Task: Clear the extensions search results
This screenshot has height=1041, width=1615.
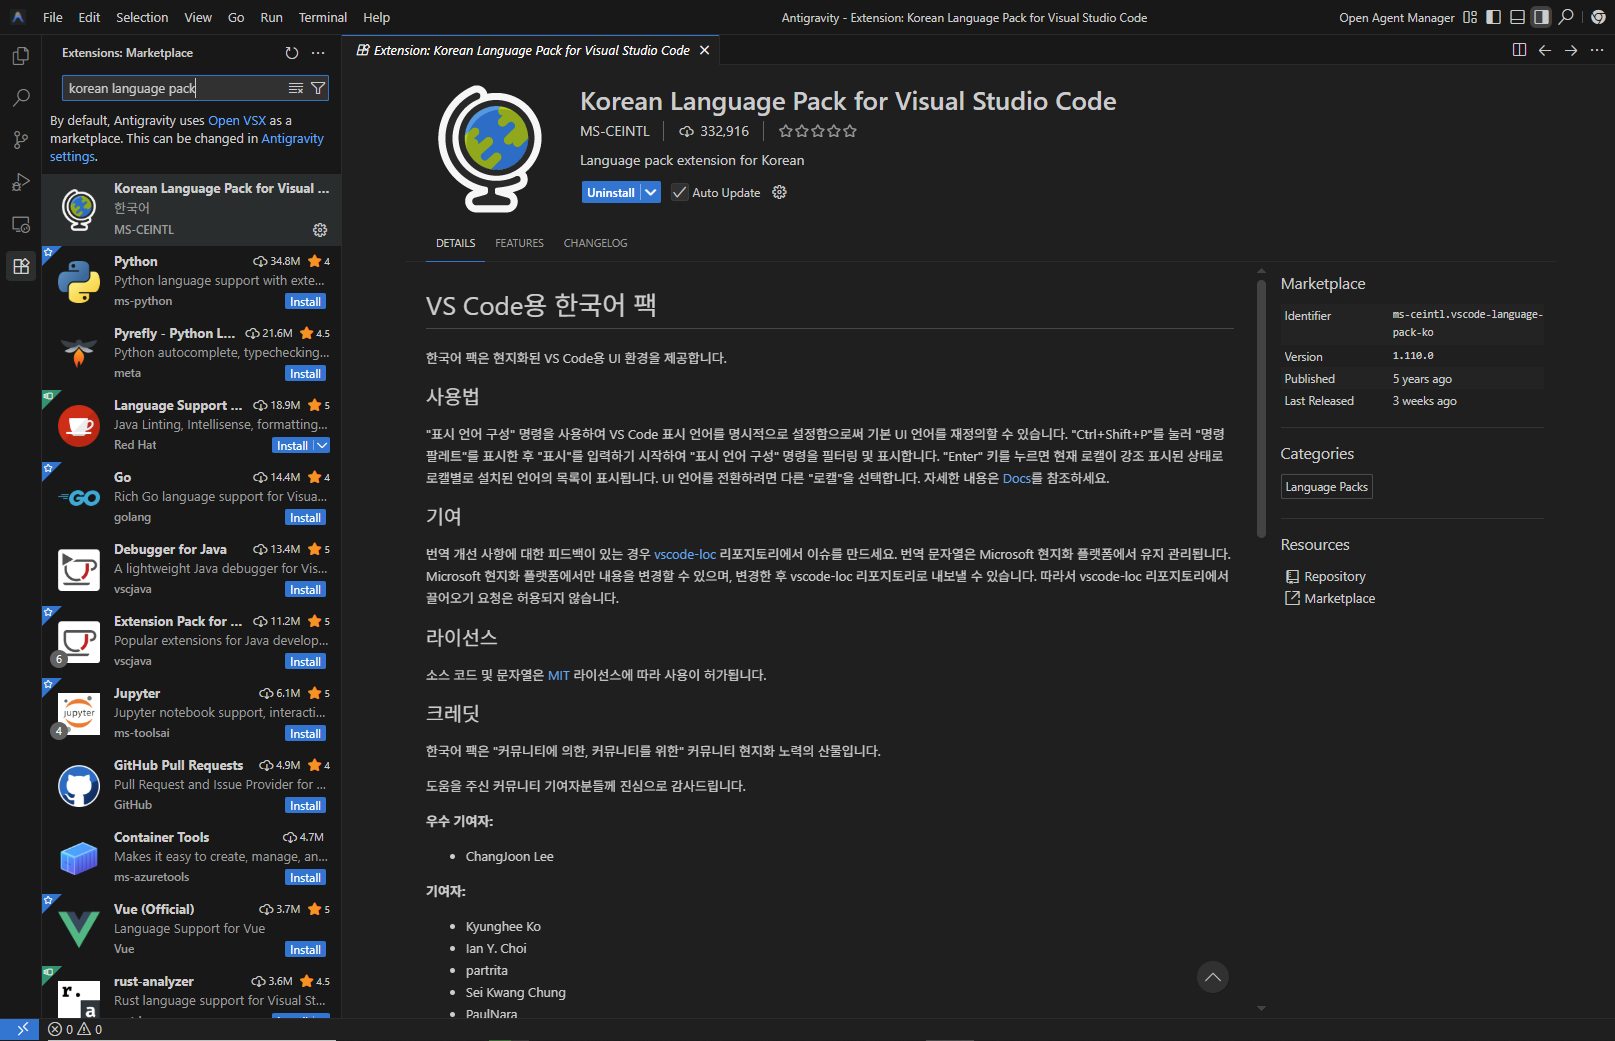Action: pyautogui.click(x=296, y=88)
